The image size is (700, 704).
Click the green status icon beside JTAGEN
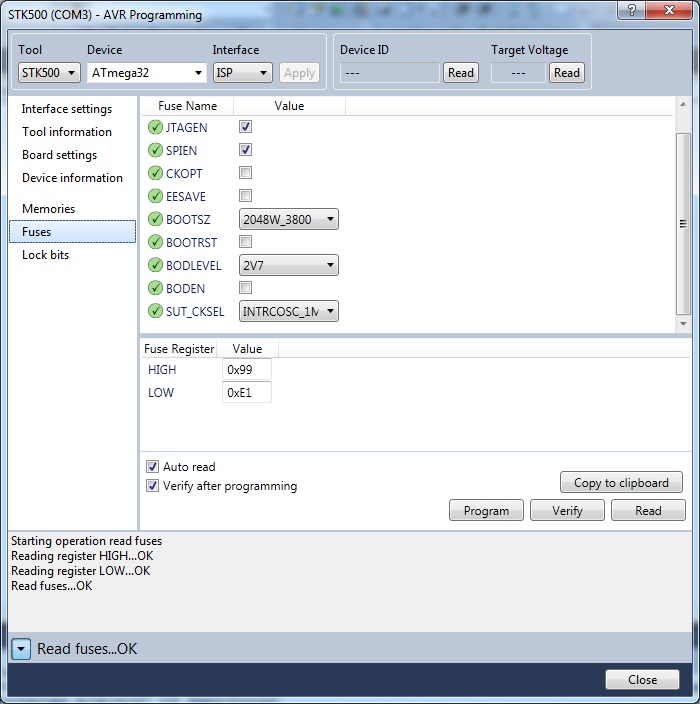tap(155, 128)
